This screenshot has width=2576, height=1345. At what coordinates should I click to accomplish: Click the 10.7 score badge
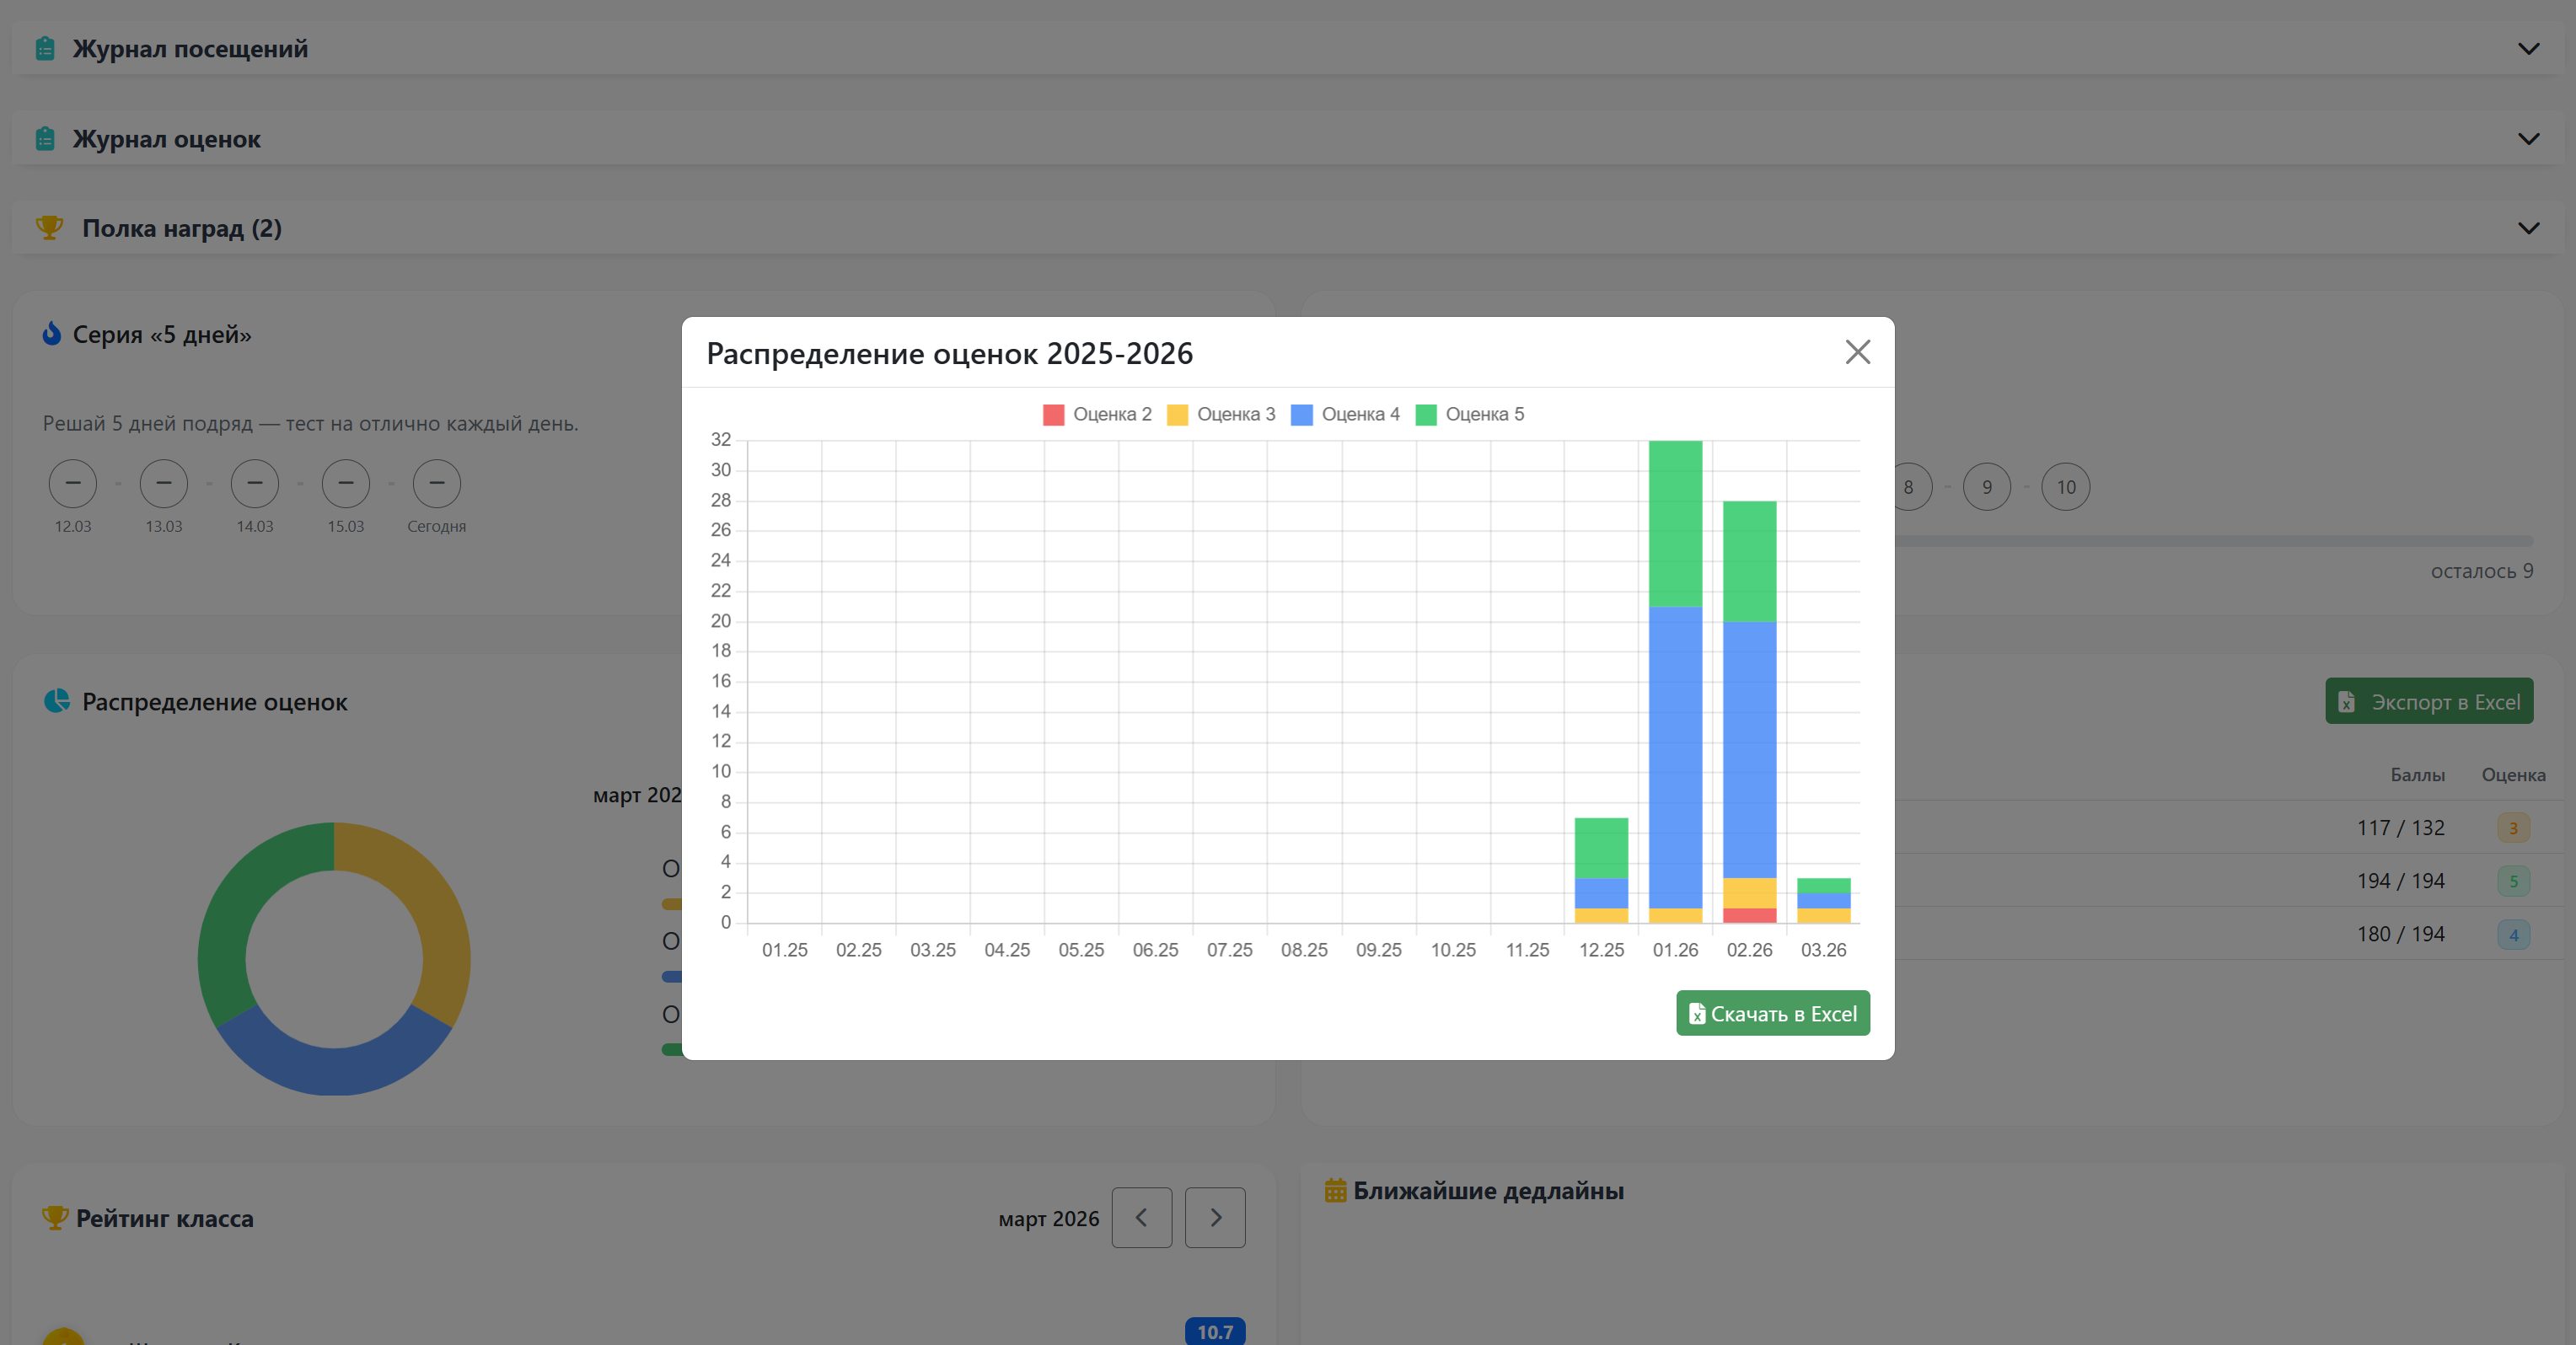[1214, 1331]
